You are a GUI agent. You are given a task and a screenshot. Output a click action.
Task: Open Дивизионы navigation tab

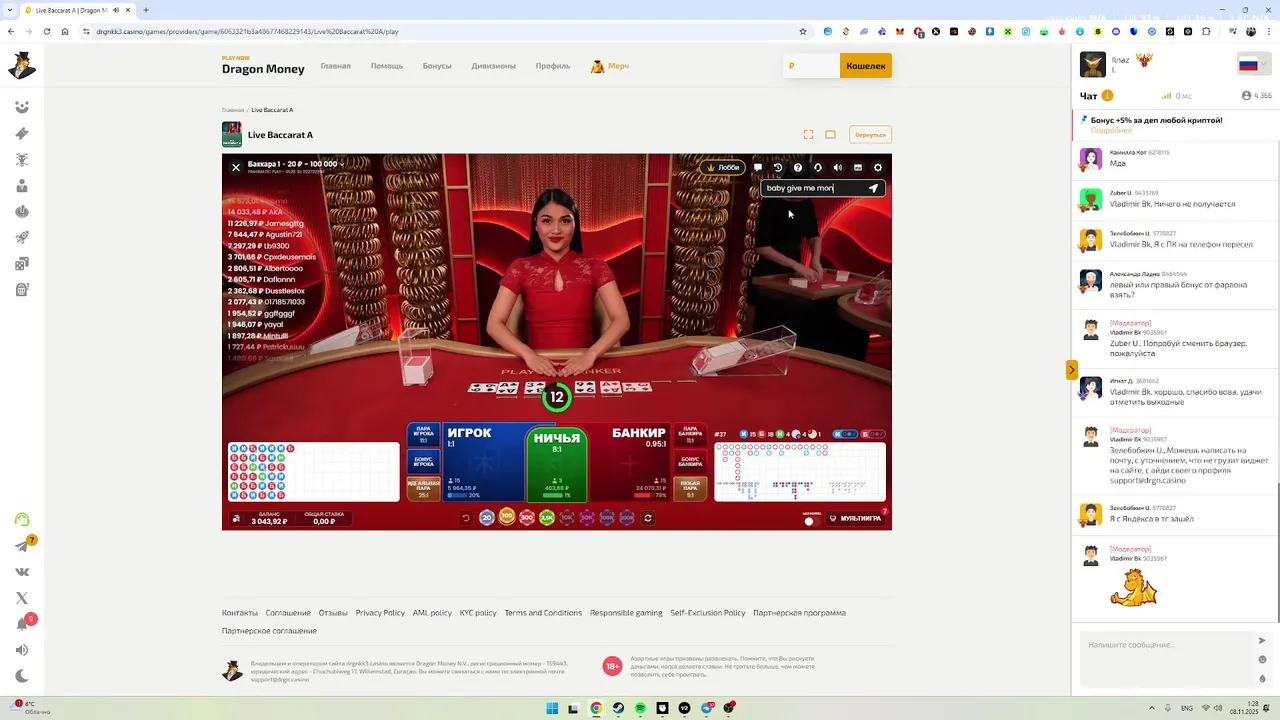[494, 66]
